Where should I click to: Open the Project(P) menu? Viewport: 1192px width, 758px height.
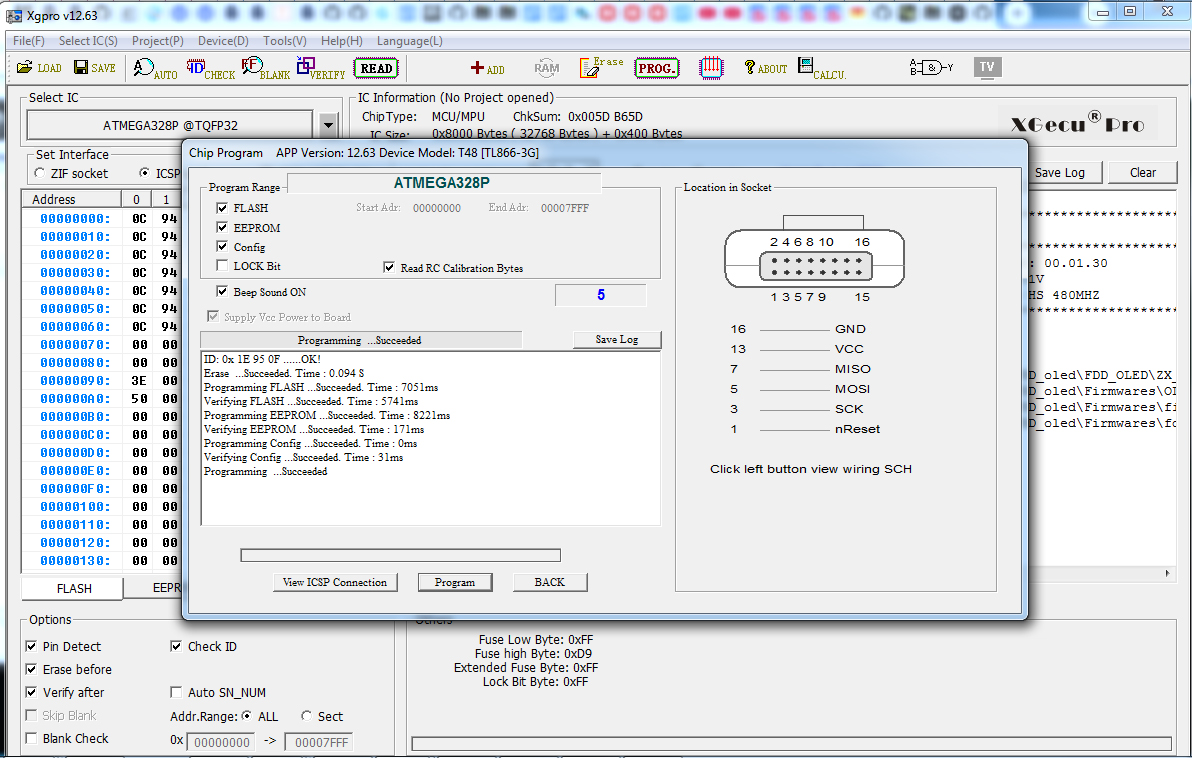coord(157,41)
